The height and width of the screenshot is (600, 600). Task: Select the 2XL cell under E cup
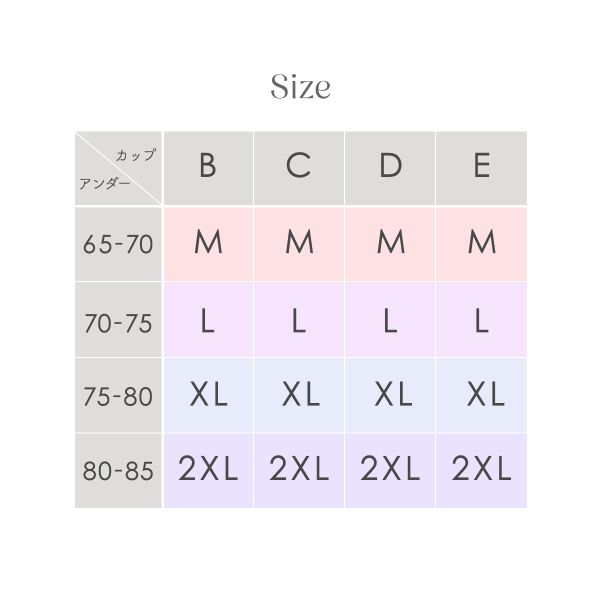pyautogui.click(x=481, y=471)
